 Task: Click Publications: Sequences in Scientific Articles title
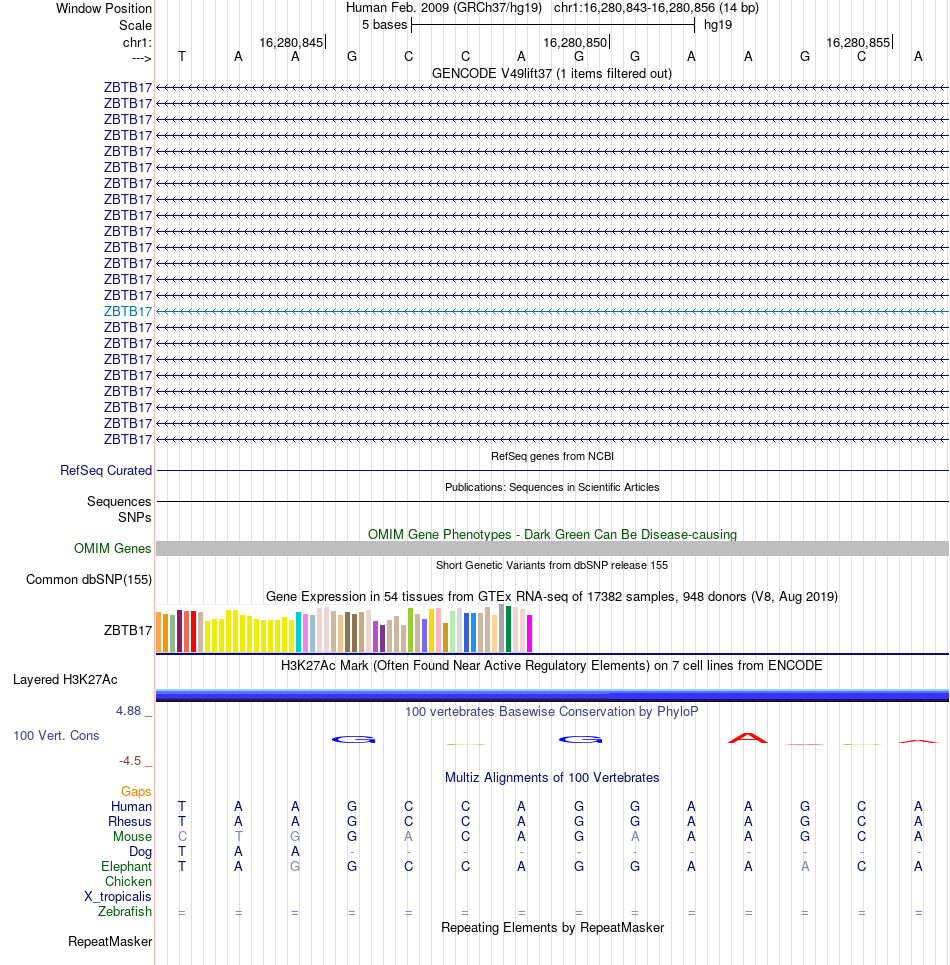tap(552, 487)
